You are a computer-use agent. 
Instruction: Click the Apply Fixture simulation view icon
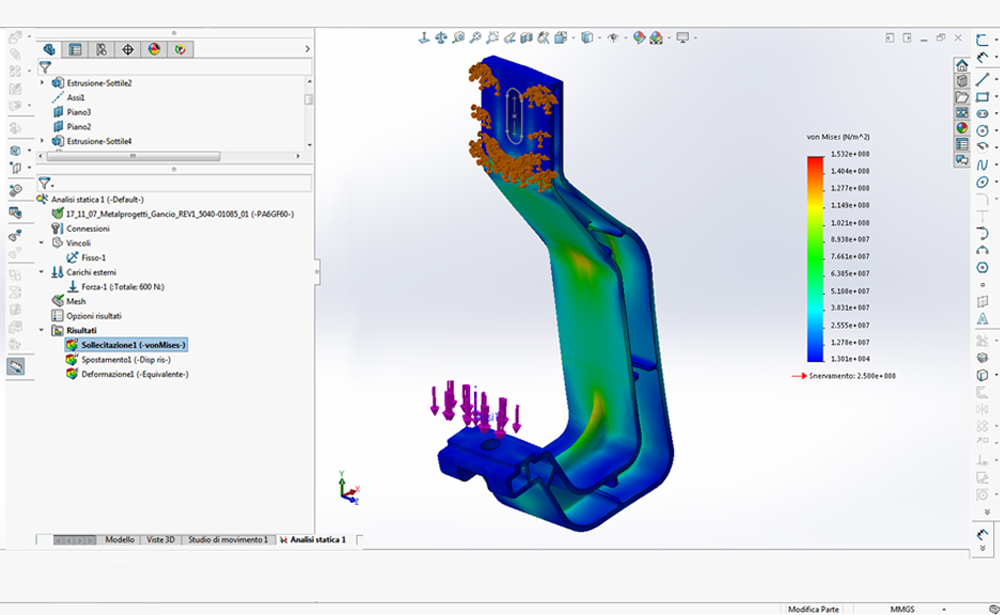pyautogui.click(x=423, y=38)
